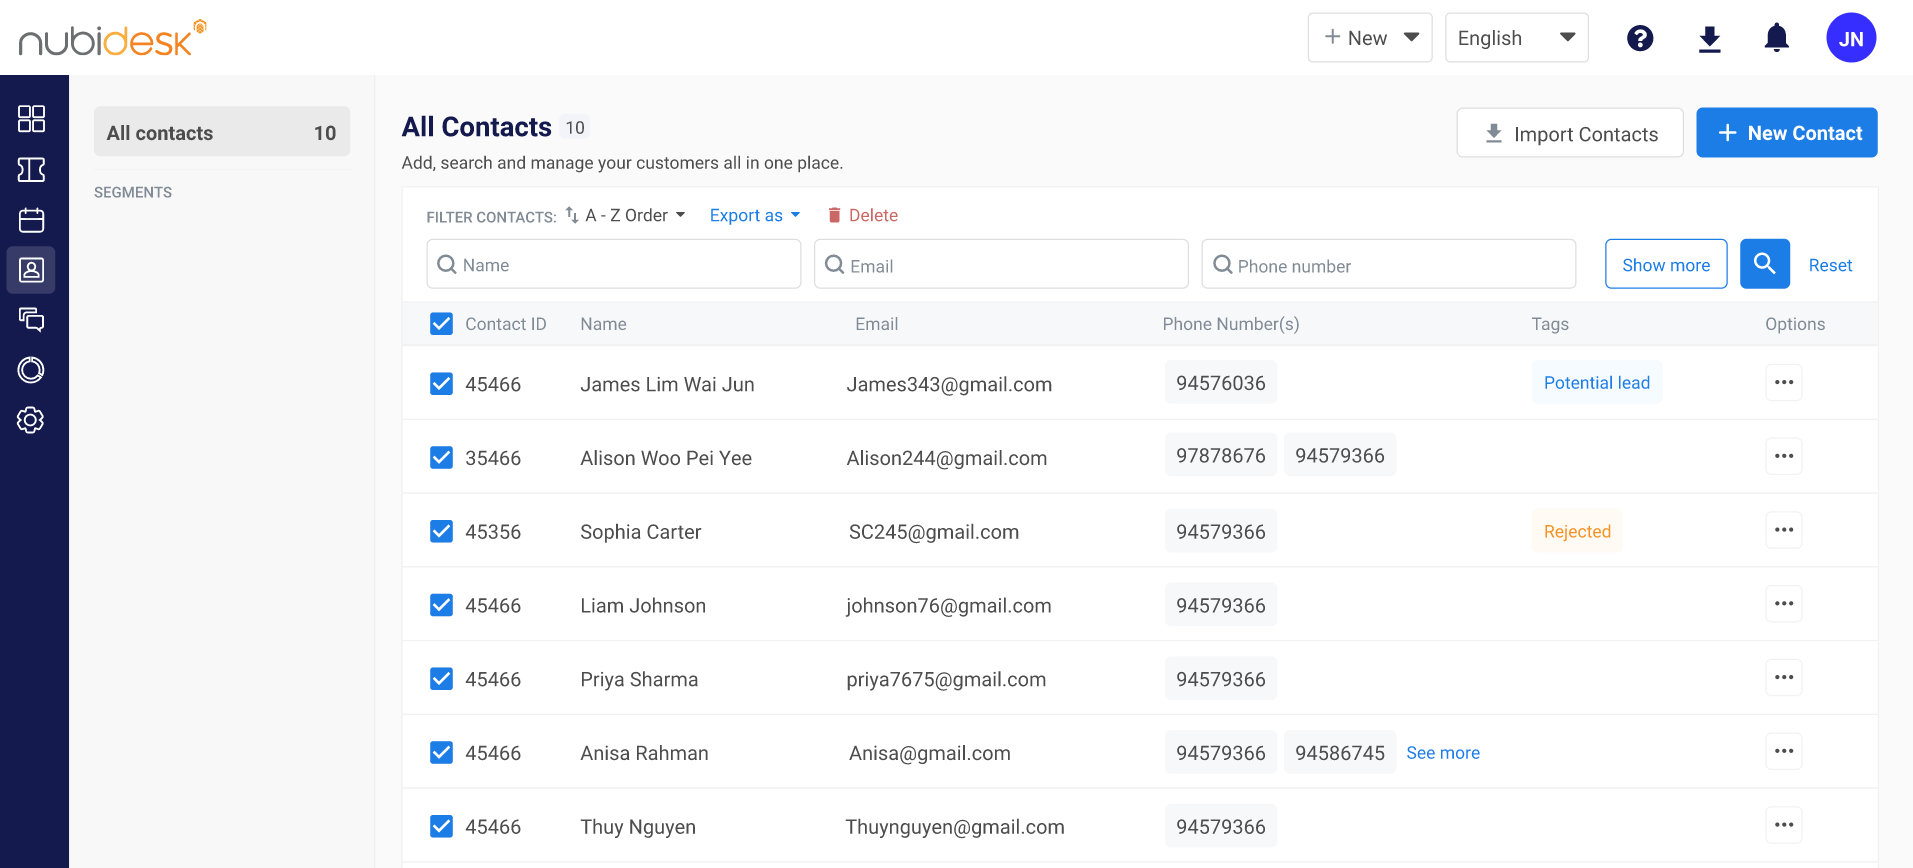The image size is (1913, 868).
Task: Open options menu for Alison Woo Pei Yee
Action: coord(1784,456)
